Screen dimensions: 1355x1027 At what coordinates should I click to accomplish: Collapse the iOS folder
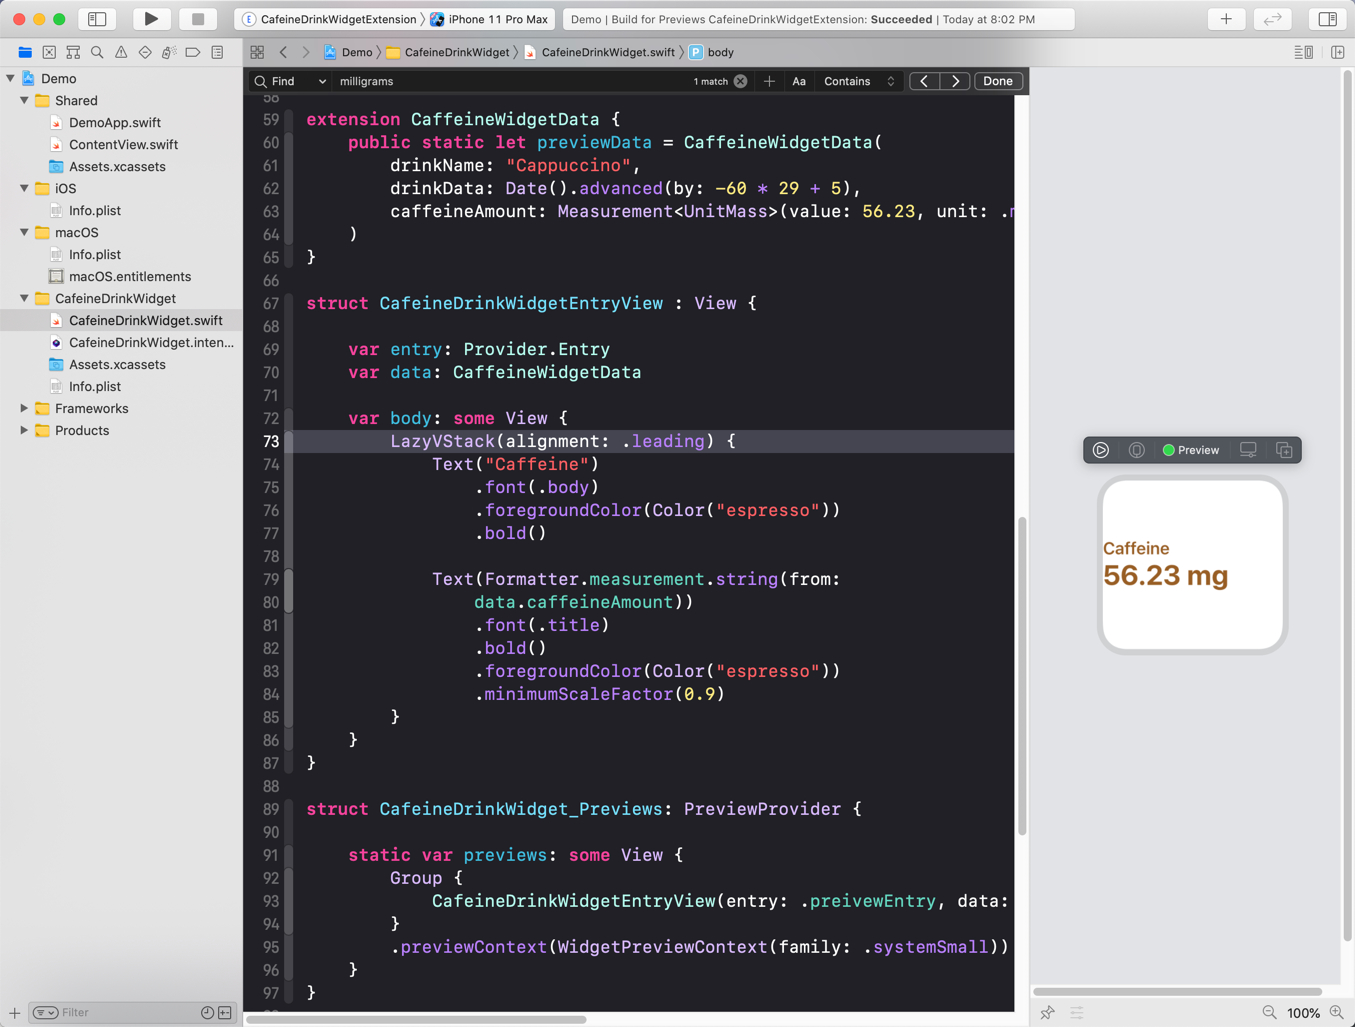pos(24,188)
